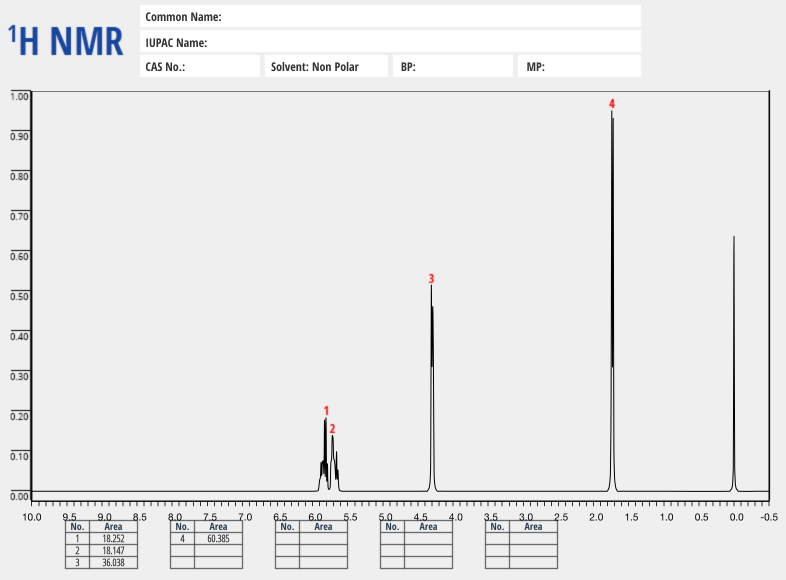Click the TMS reference peak at 0.0 ppm
The image size is (786, 580).
tap(734, 363)
